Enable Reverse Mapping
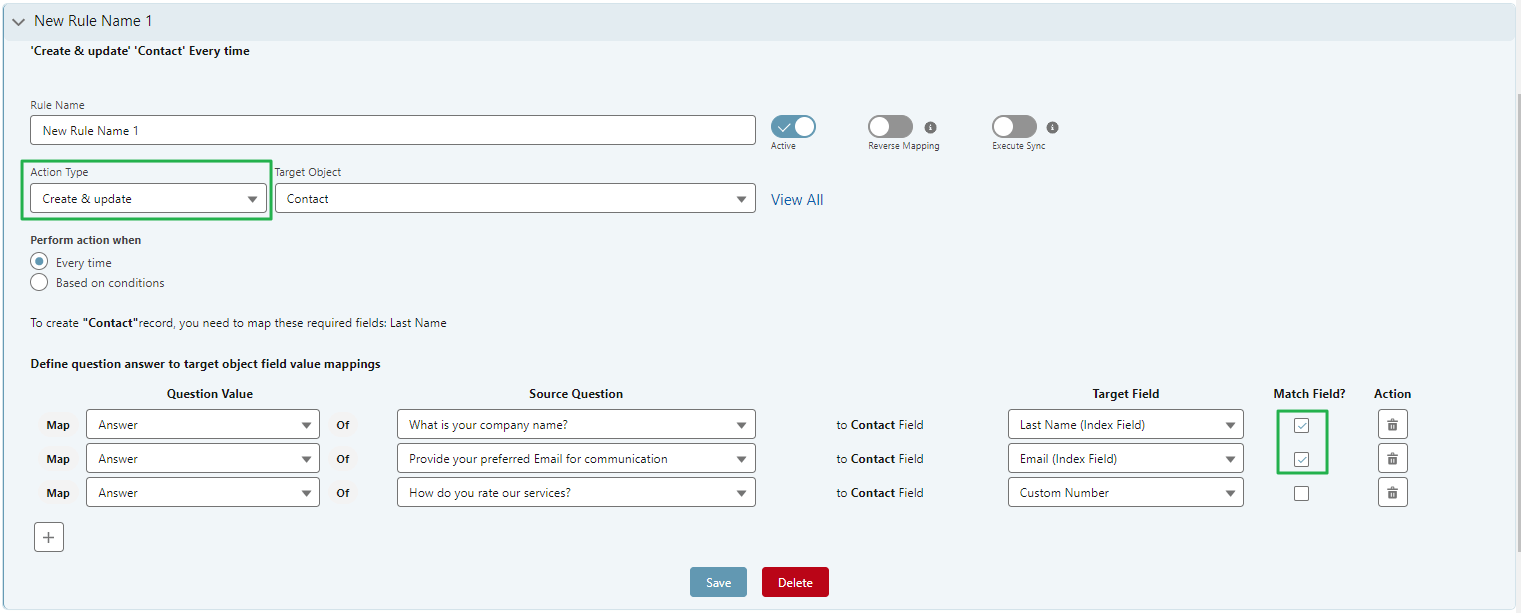 (890, 126)
